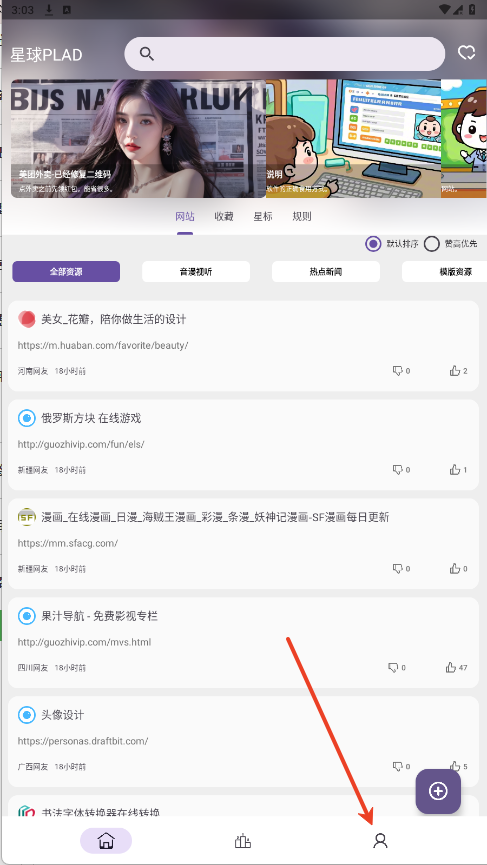Select the 全部资源 filter button
487x865 pixels.
pos(66,271)
